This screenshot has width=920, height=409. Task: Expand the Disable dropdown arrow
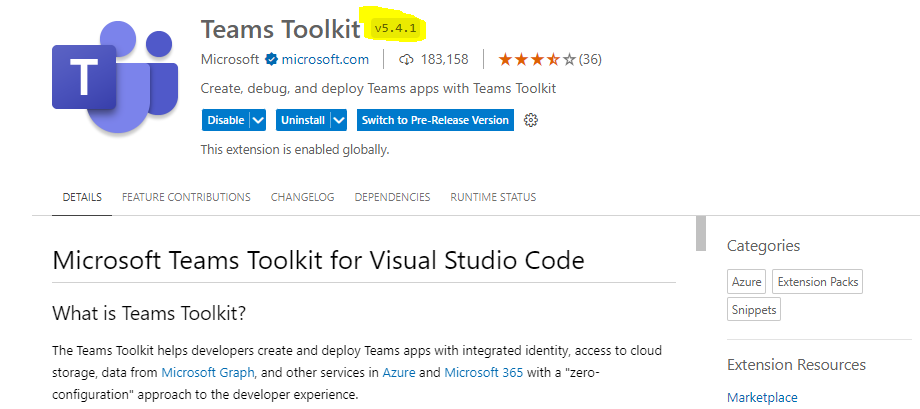pyautogui.click(x=258, y=120)
